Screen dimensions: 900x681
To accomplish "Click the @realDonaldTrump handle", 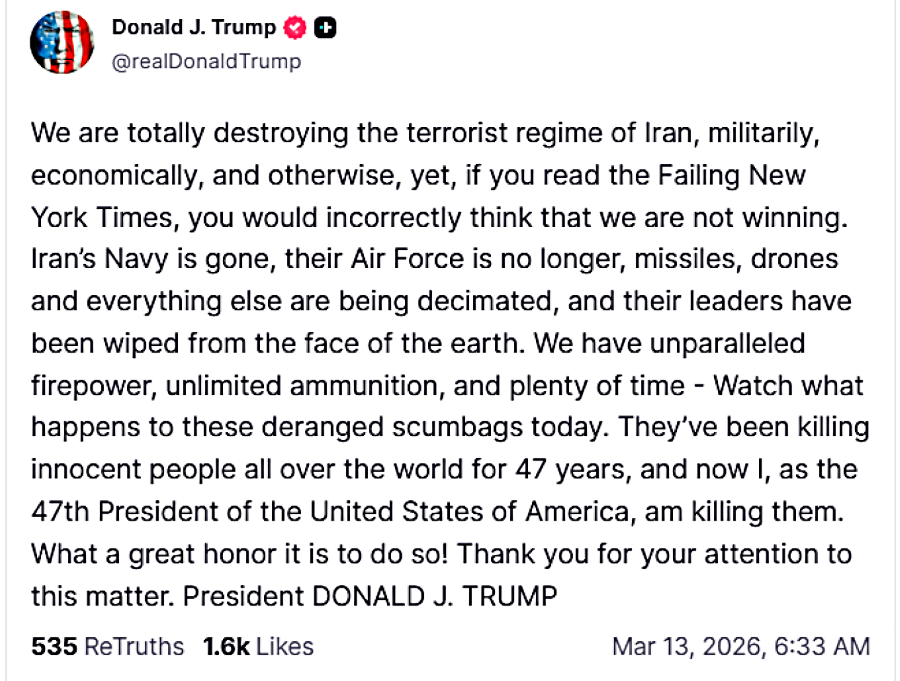I will coord(206,61).
